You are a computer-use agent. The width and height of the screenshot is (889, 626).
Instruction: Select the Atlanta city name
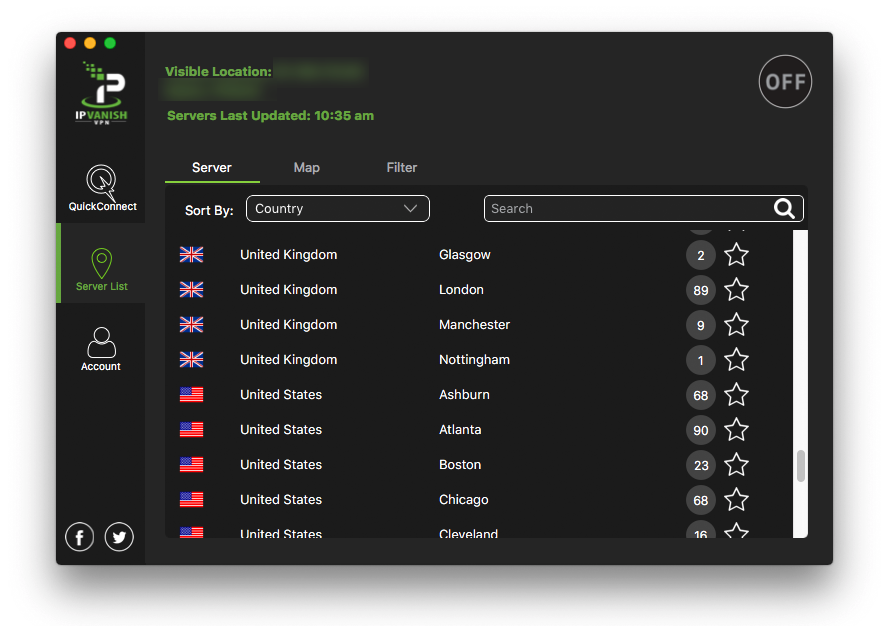pos(460,430)
